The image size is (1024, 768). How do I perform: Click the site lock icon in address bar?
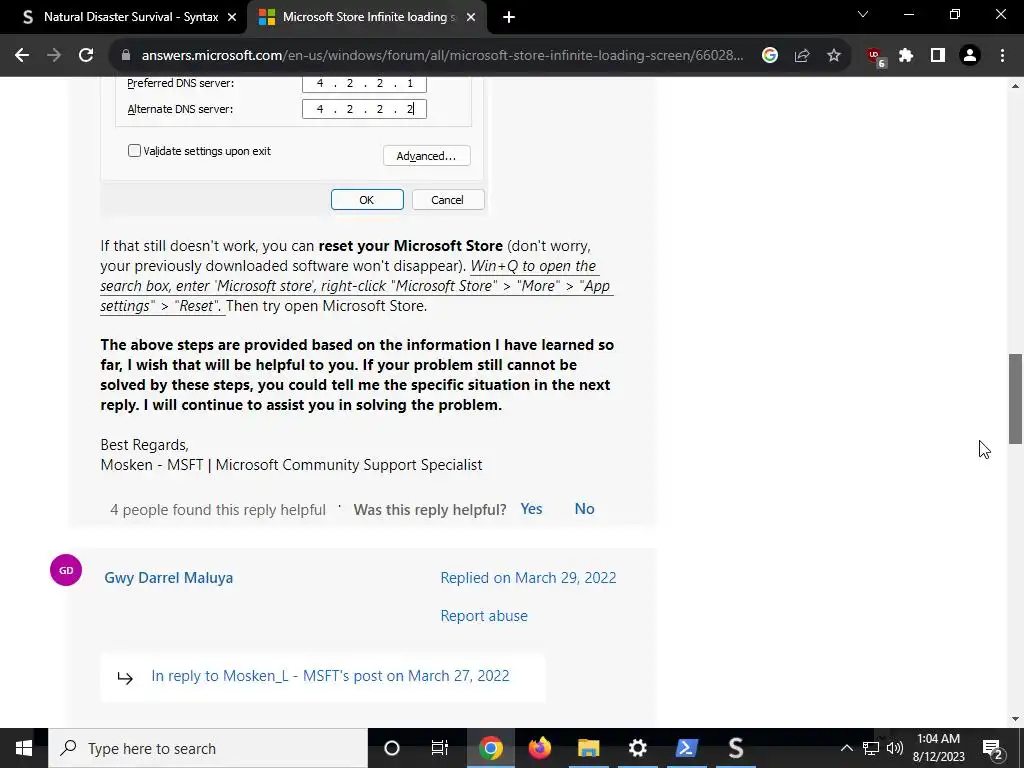tap(126, 56)
